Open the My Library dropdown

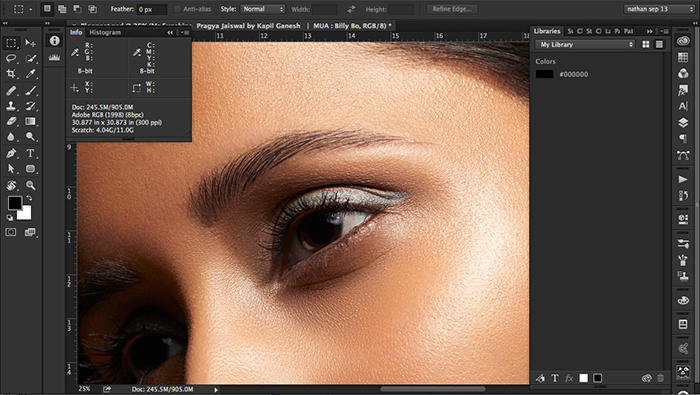pos(585,44)
